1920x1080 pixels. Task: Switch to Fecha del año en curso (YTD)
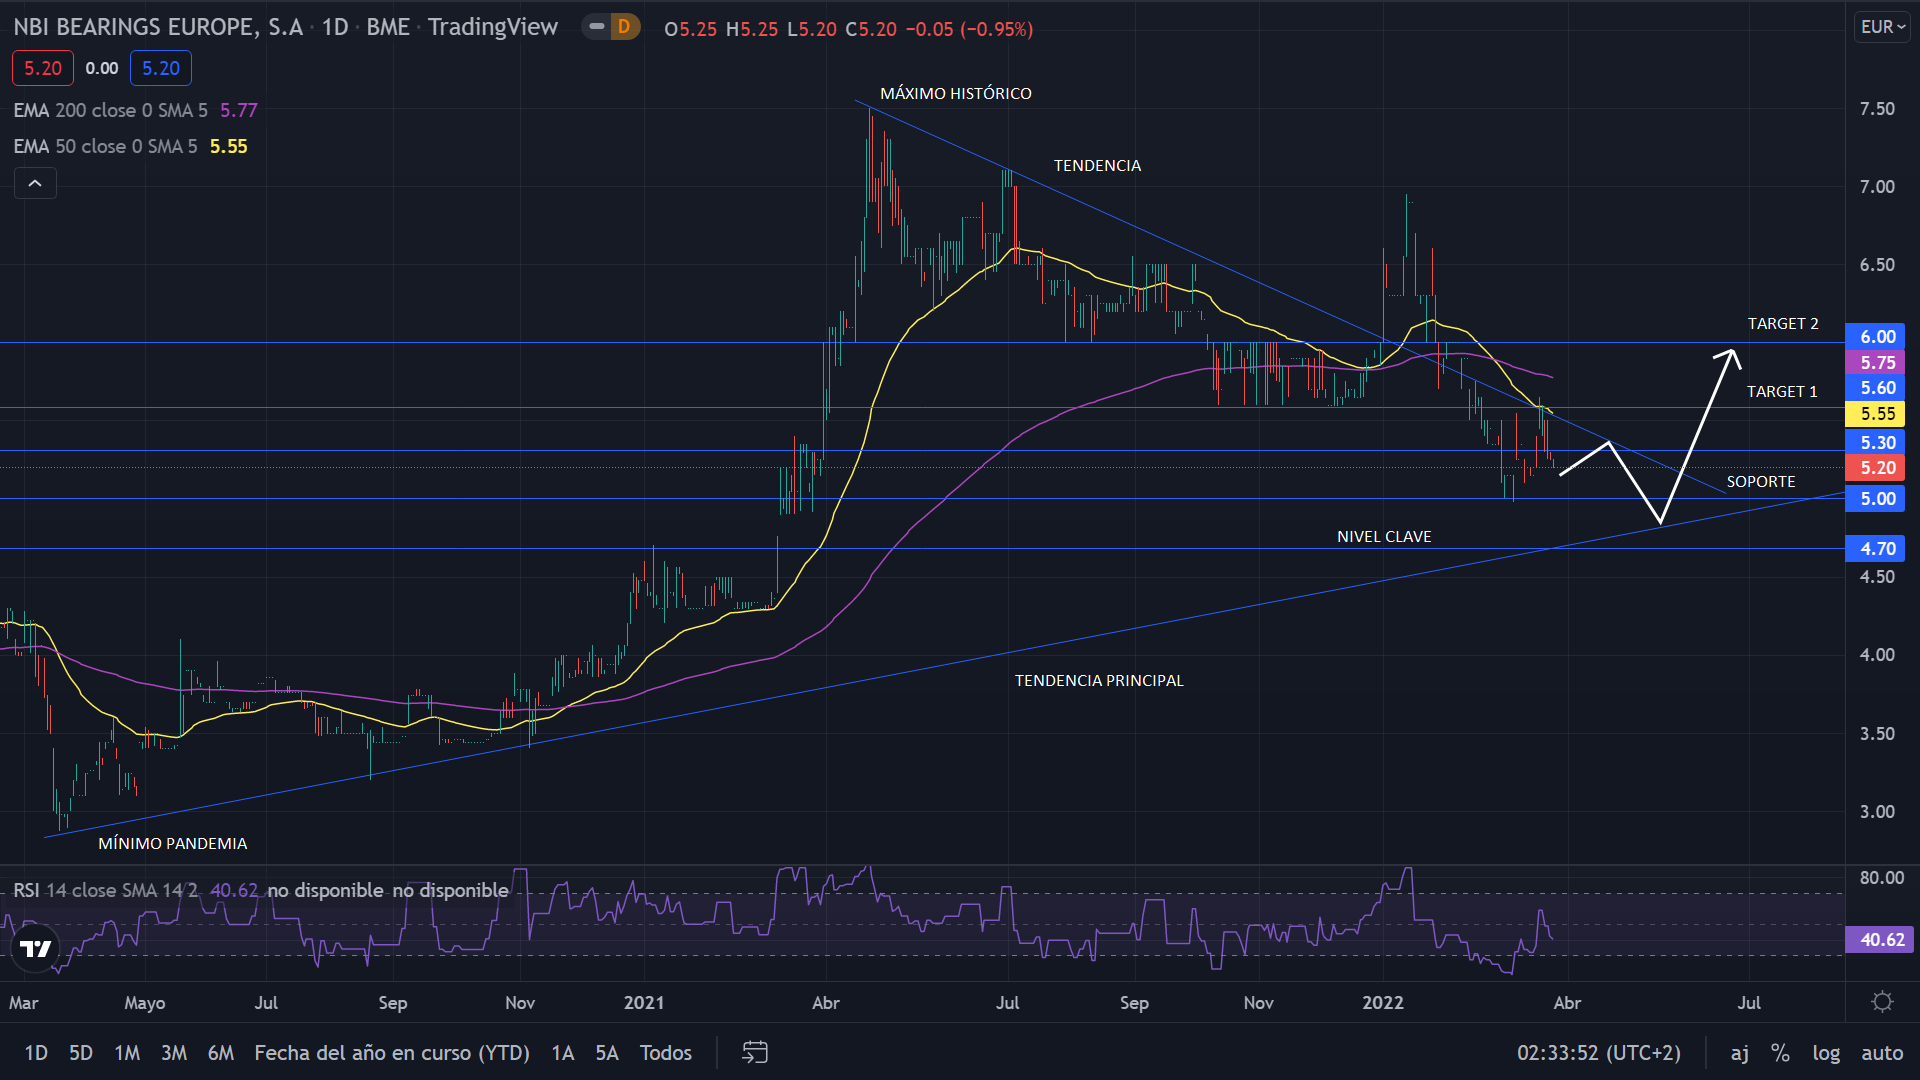[x=392, y=1052]
